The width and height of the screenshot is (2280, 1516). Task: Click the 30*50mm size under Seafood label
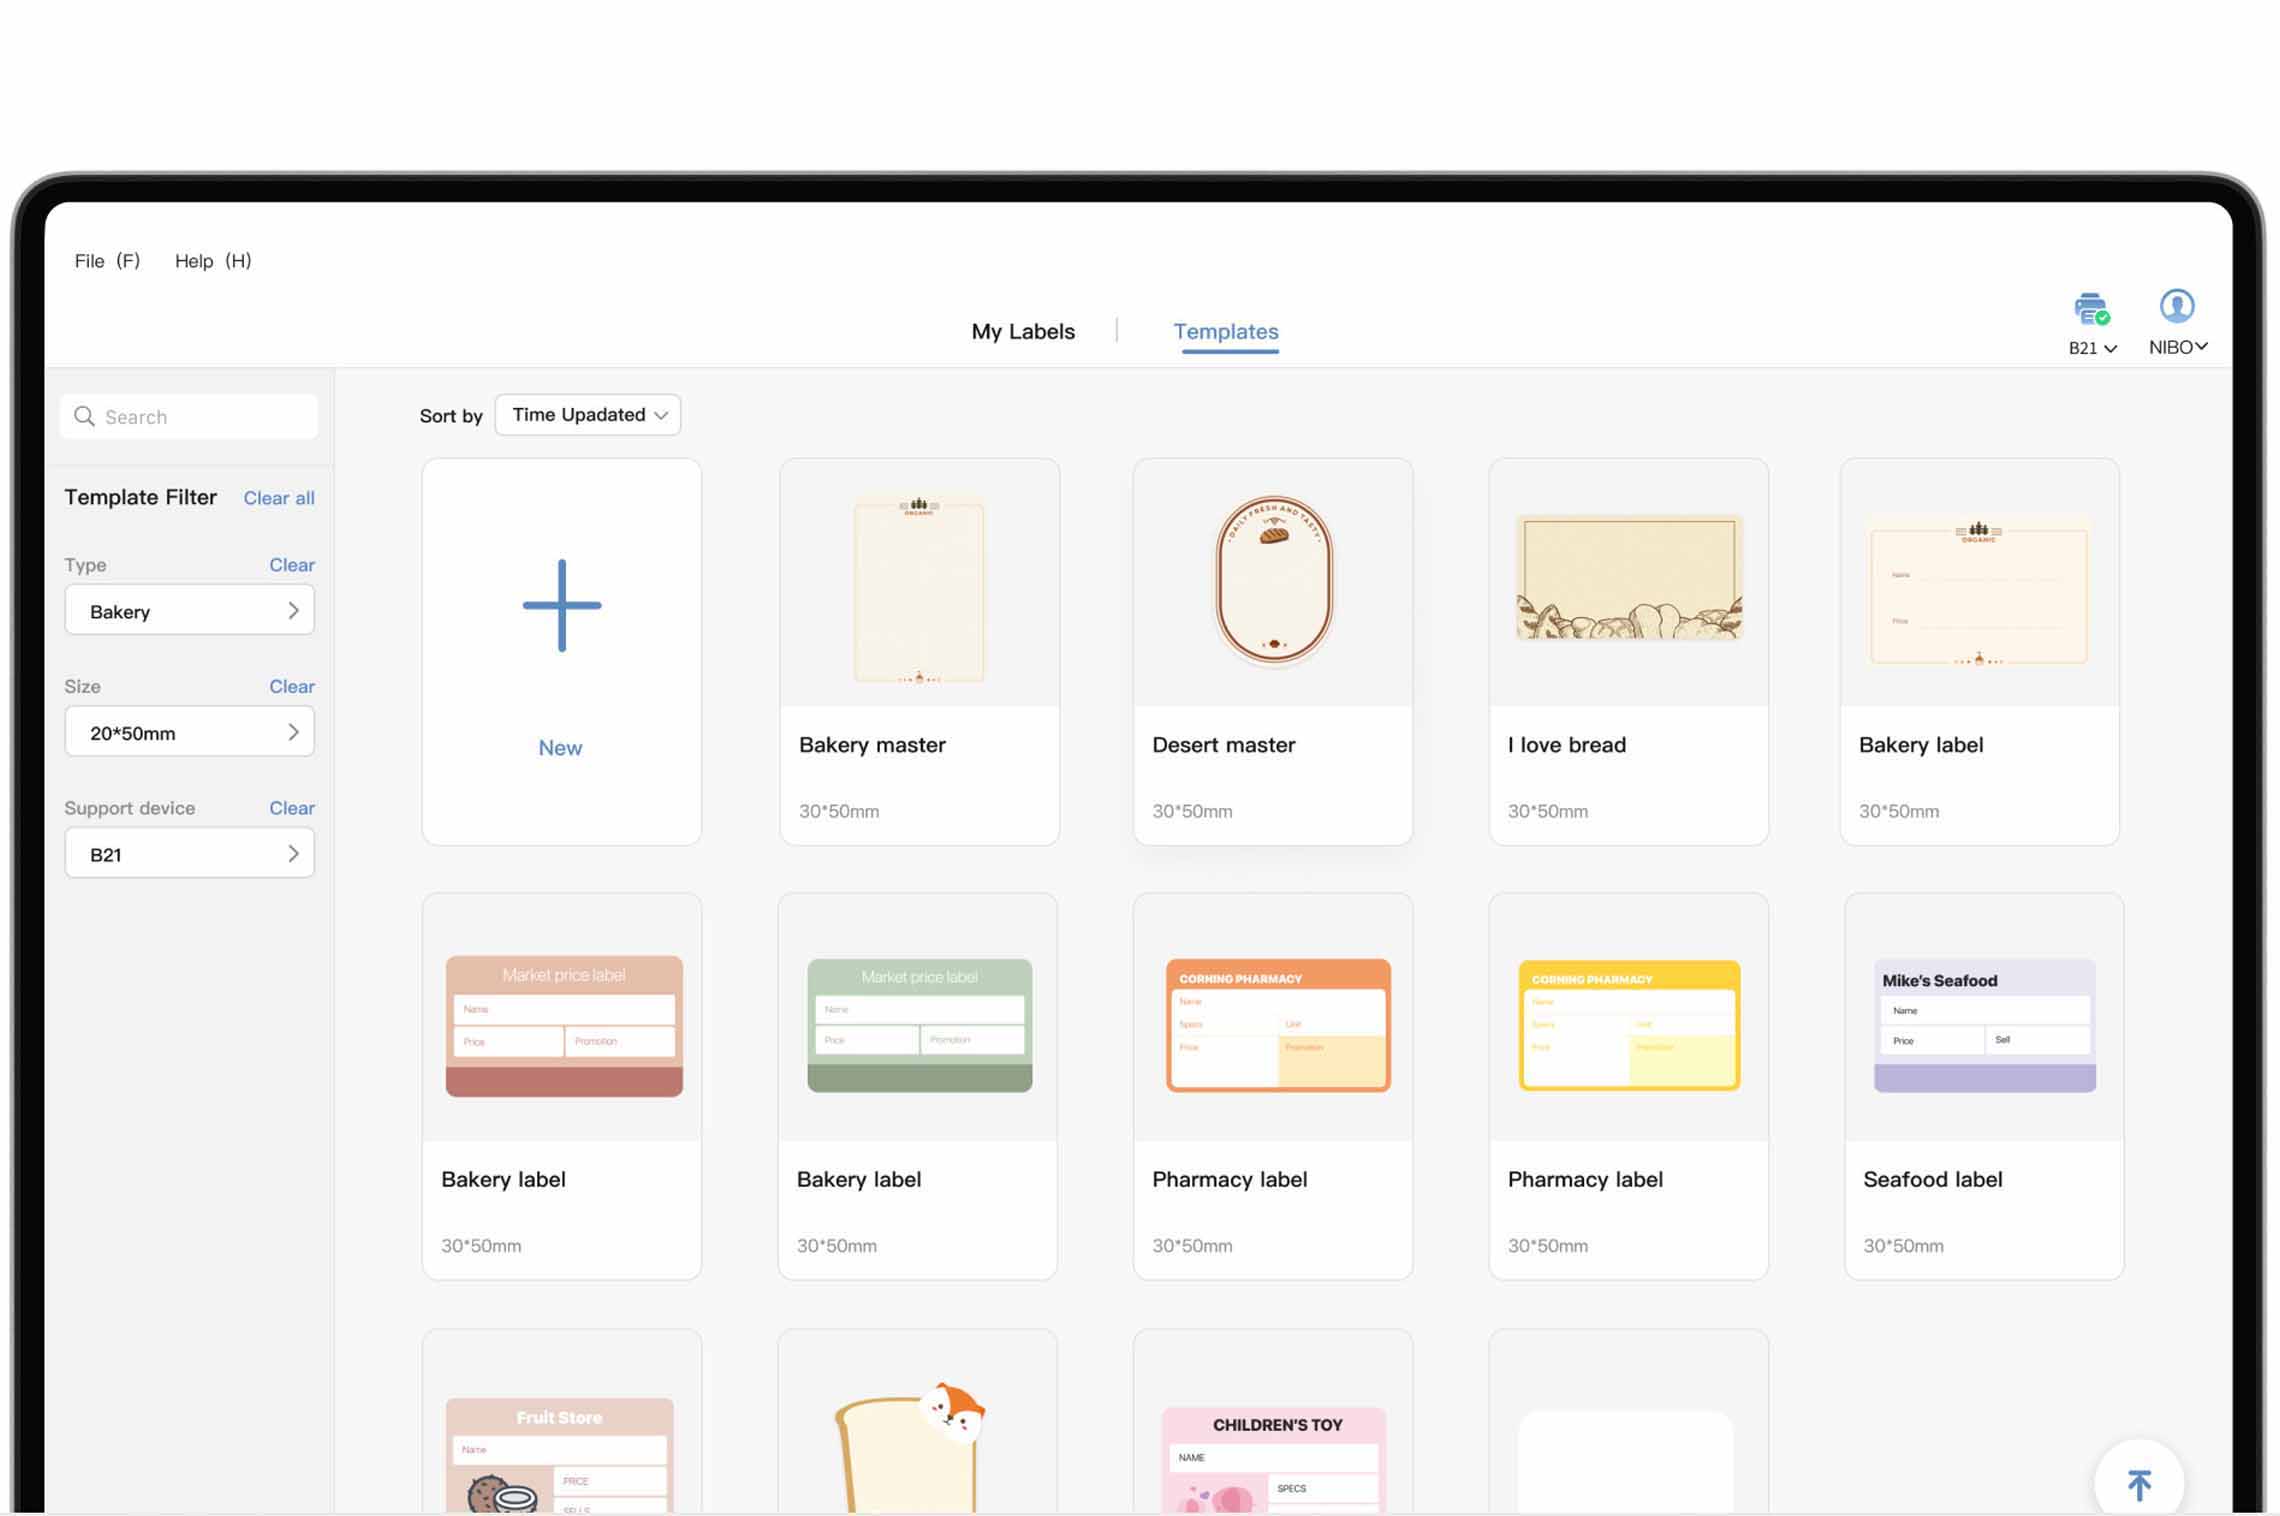click(1903, 1246)
